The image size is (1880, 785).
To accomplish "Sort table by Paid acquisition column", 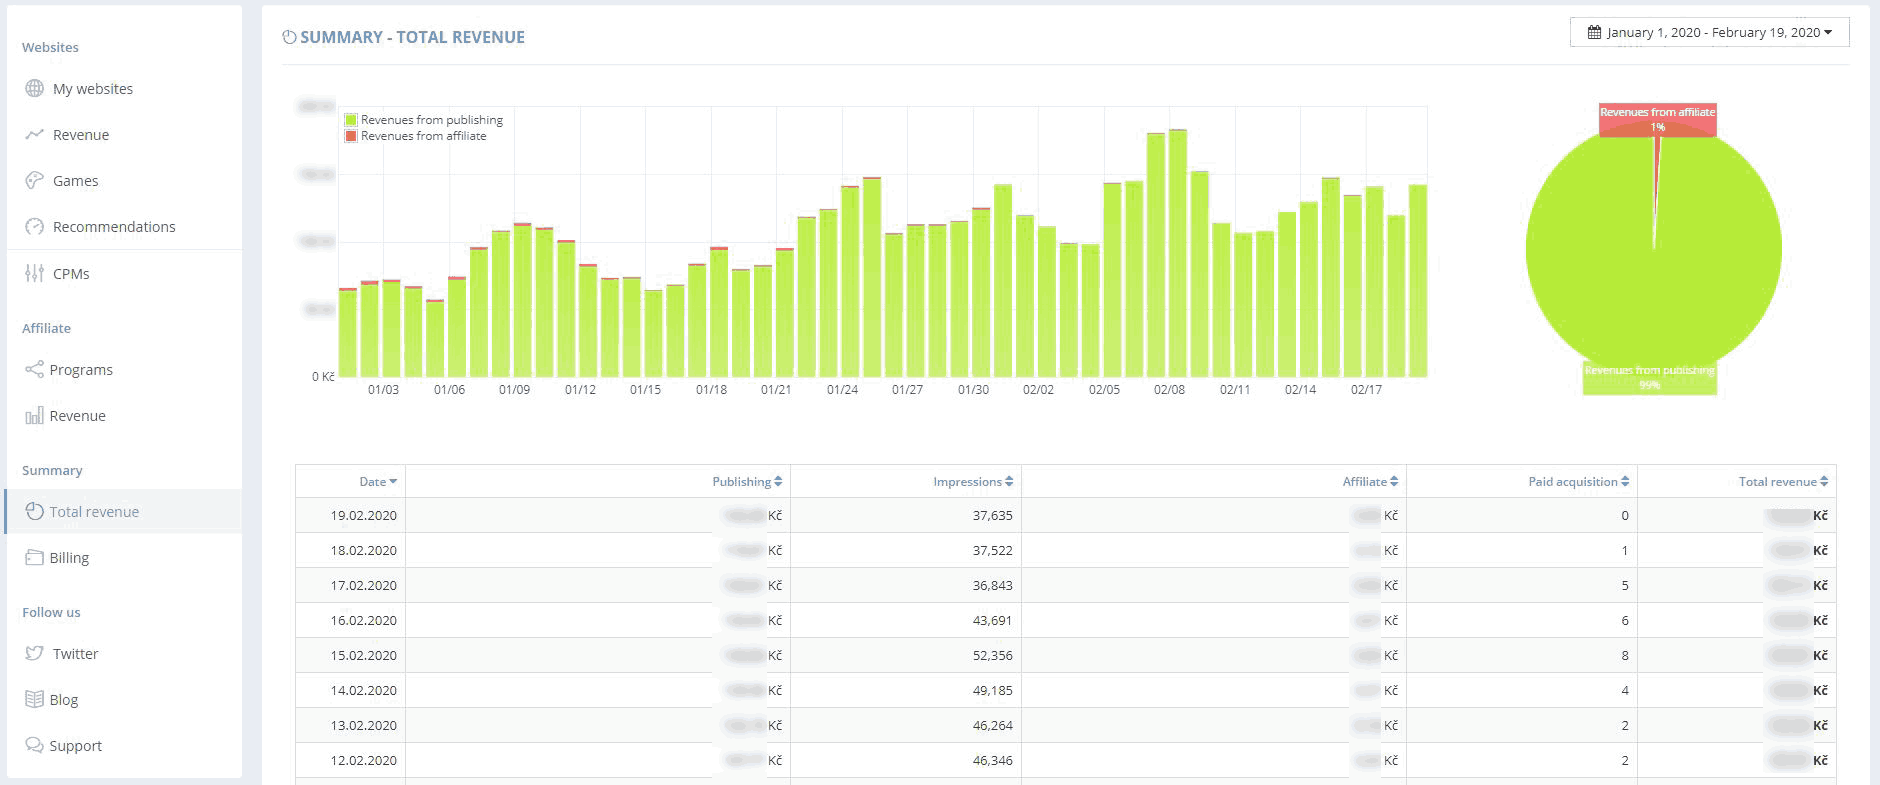I will click(x=1578, y=481).
